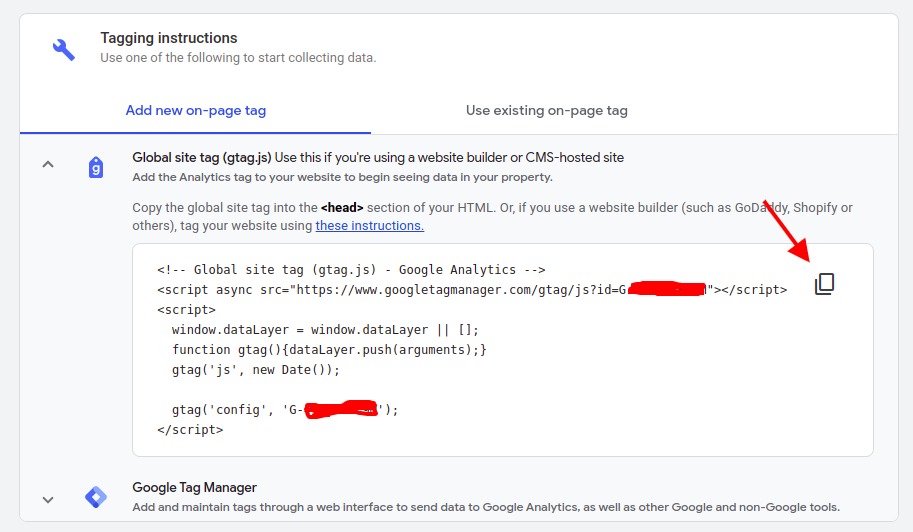Click the gtag('js', new Date()) line
913x532 pixels.
pos(256,370)
